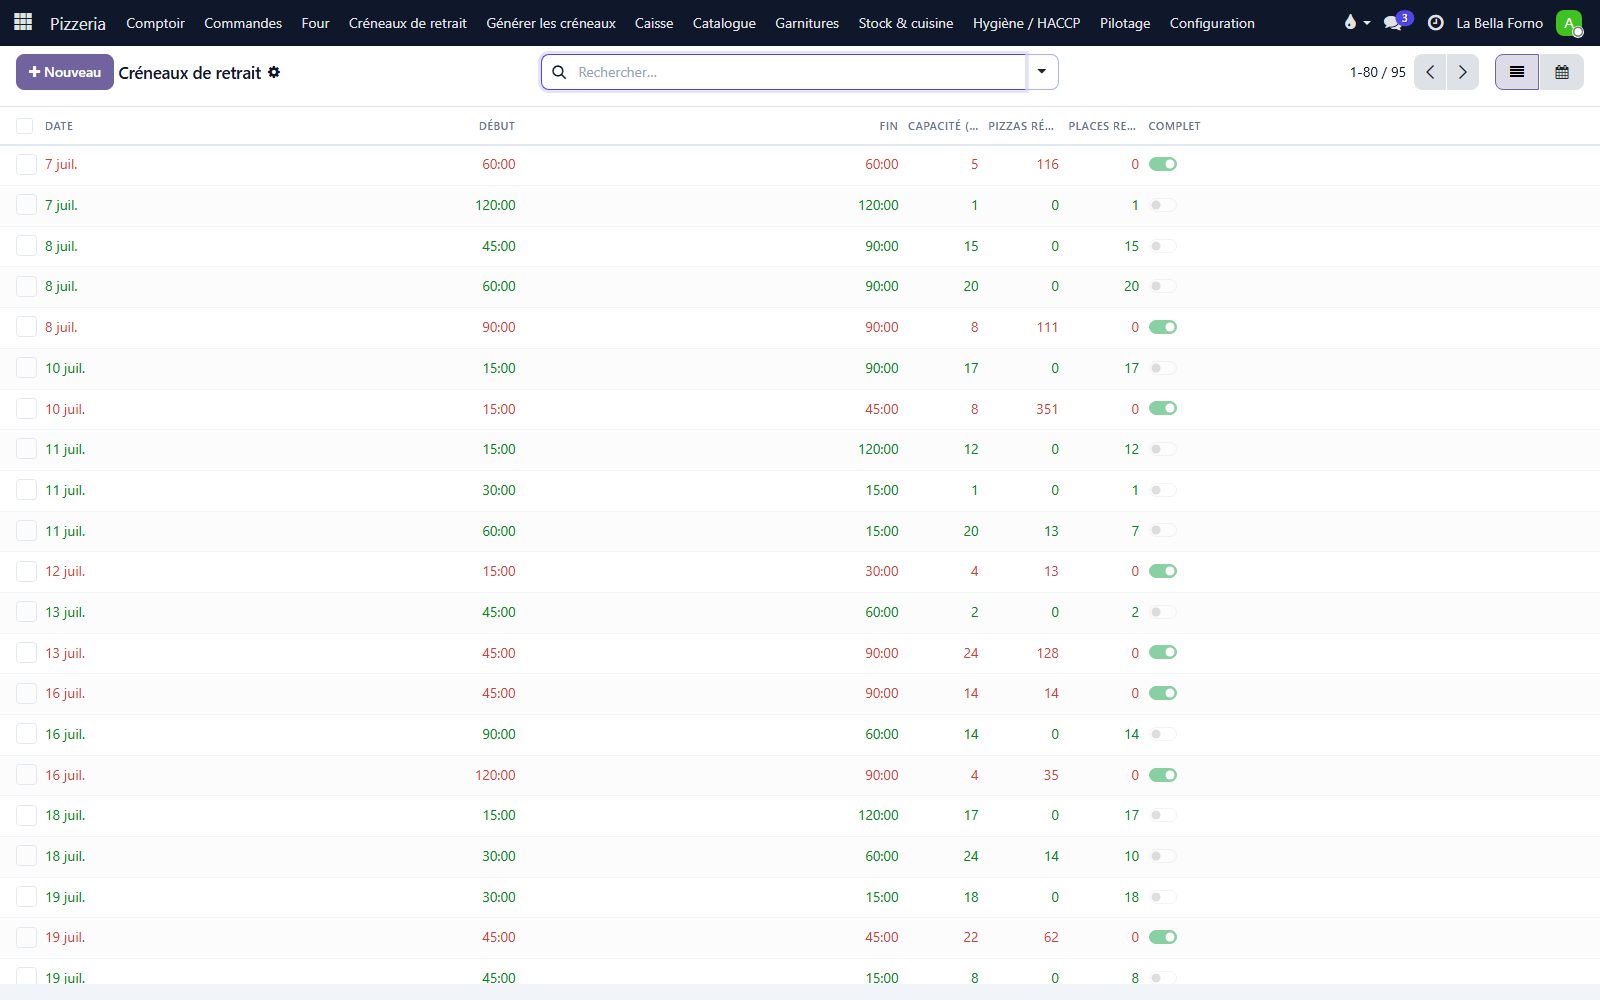Viewport: 1600px width, 1000px height.
Task: Toggle Complet switch on the 10 juil. 351 pizzas row
Action: click(1163, 408)
